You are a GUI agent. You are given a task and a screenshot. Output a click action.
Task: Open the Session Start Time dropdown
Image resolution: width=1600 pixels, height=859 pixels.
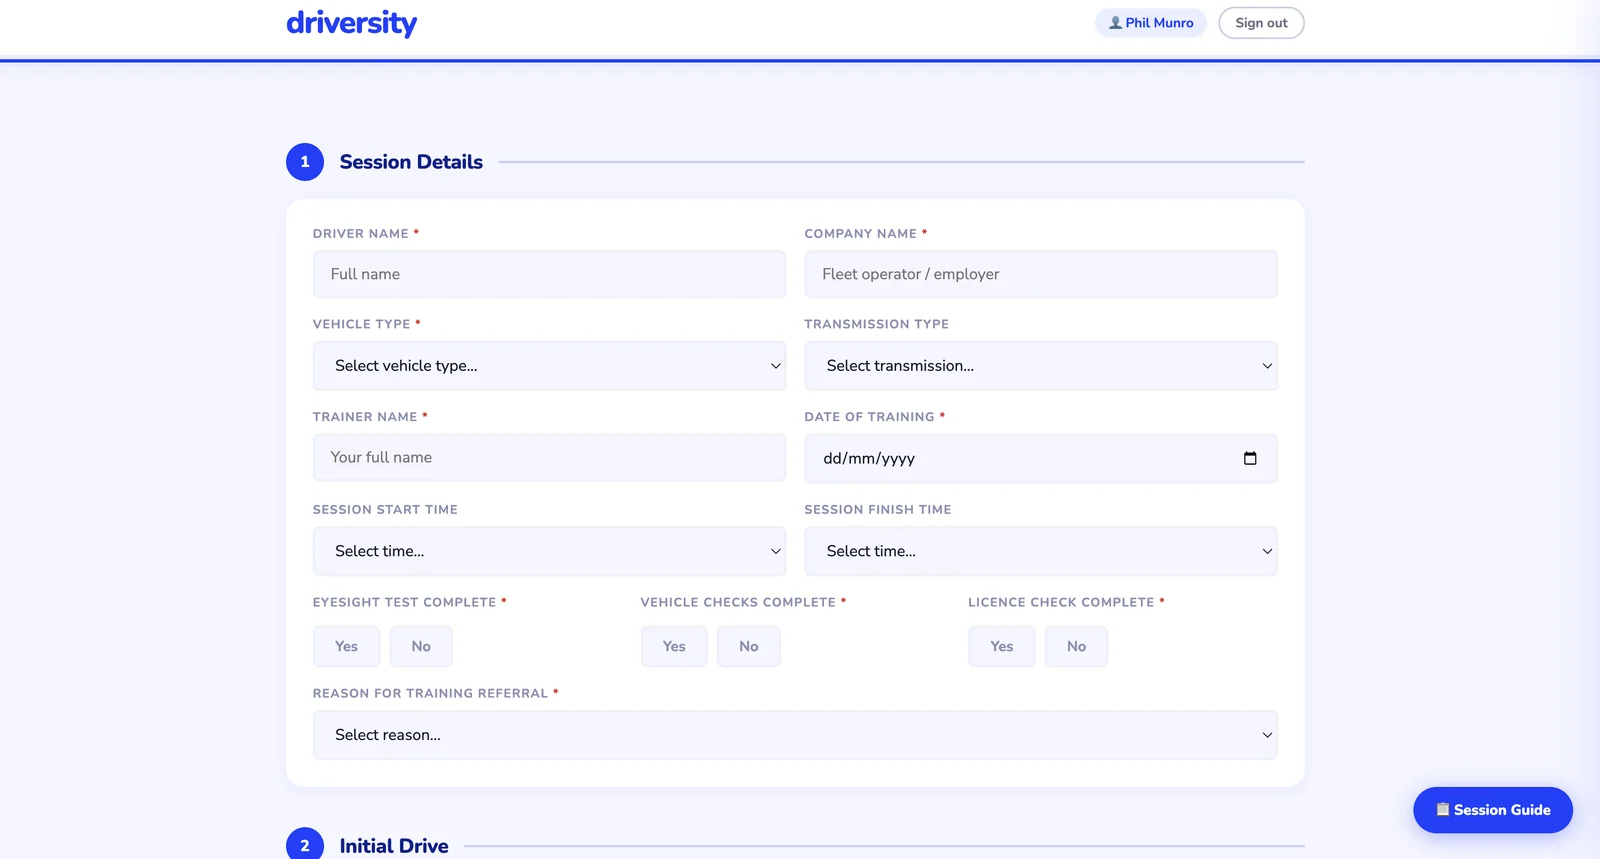point(549,551)
